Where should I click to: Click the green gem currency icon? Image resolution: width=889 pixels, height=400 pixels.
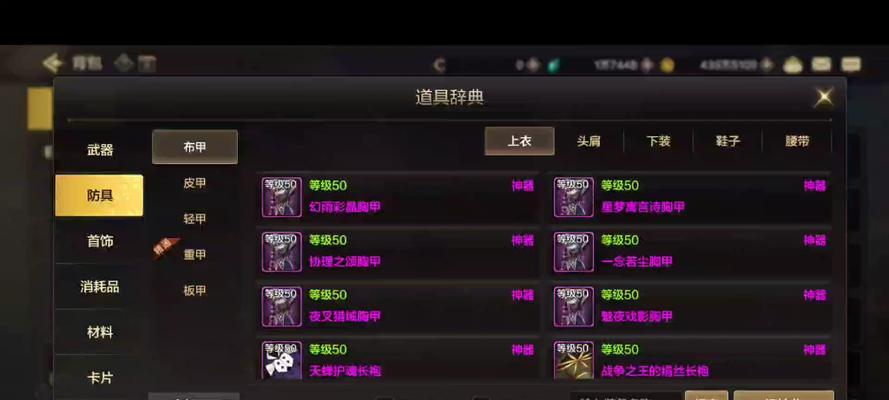point(553,66)
